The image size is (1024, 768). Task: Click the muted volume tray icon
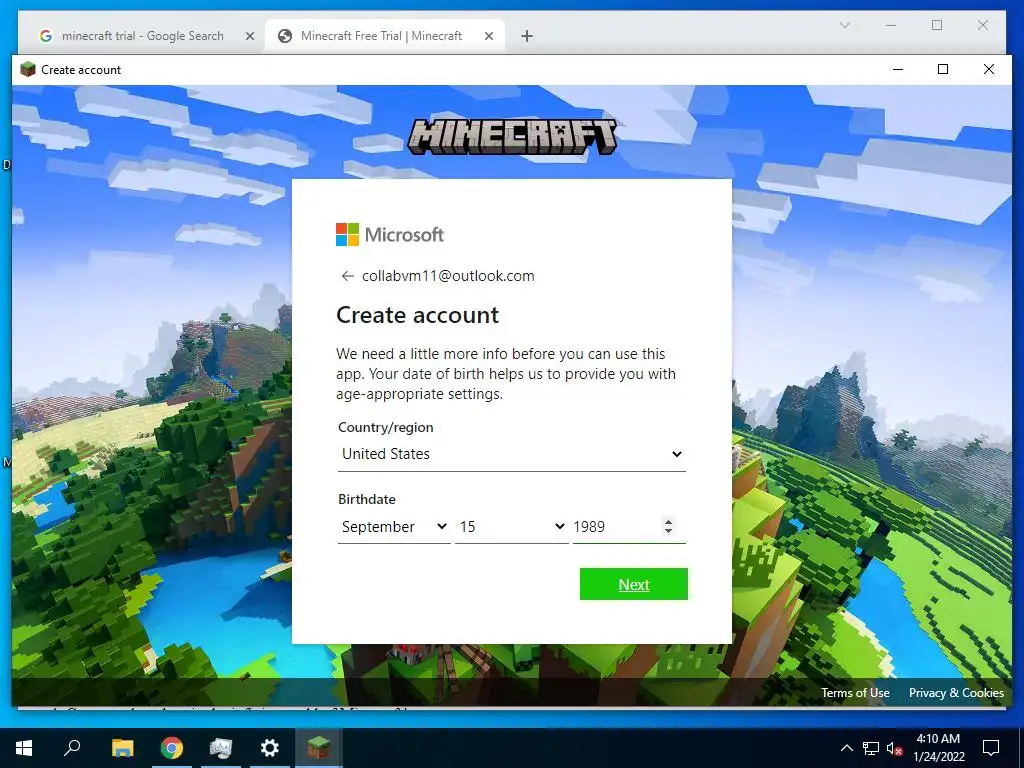point(895,748)
